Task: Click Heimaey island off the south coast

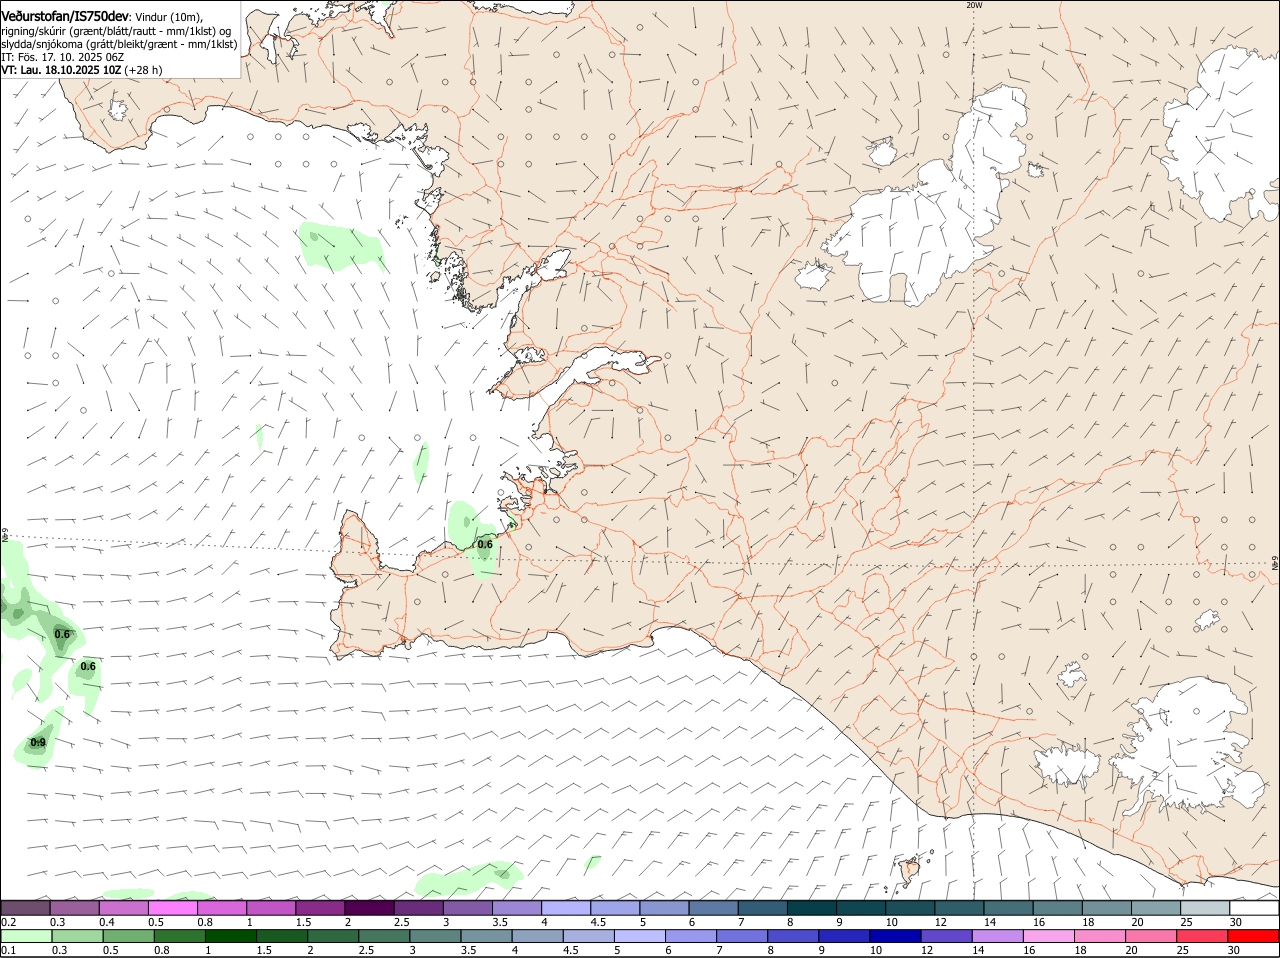Action: [x=910, y=871]
